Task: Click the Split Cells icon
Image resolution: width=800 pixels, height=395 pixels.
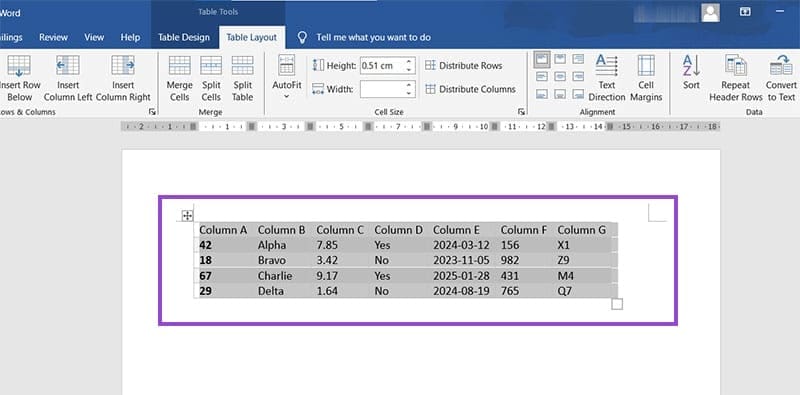Action: tap(211, 65)
